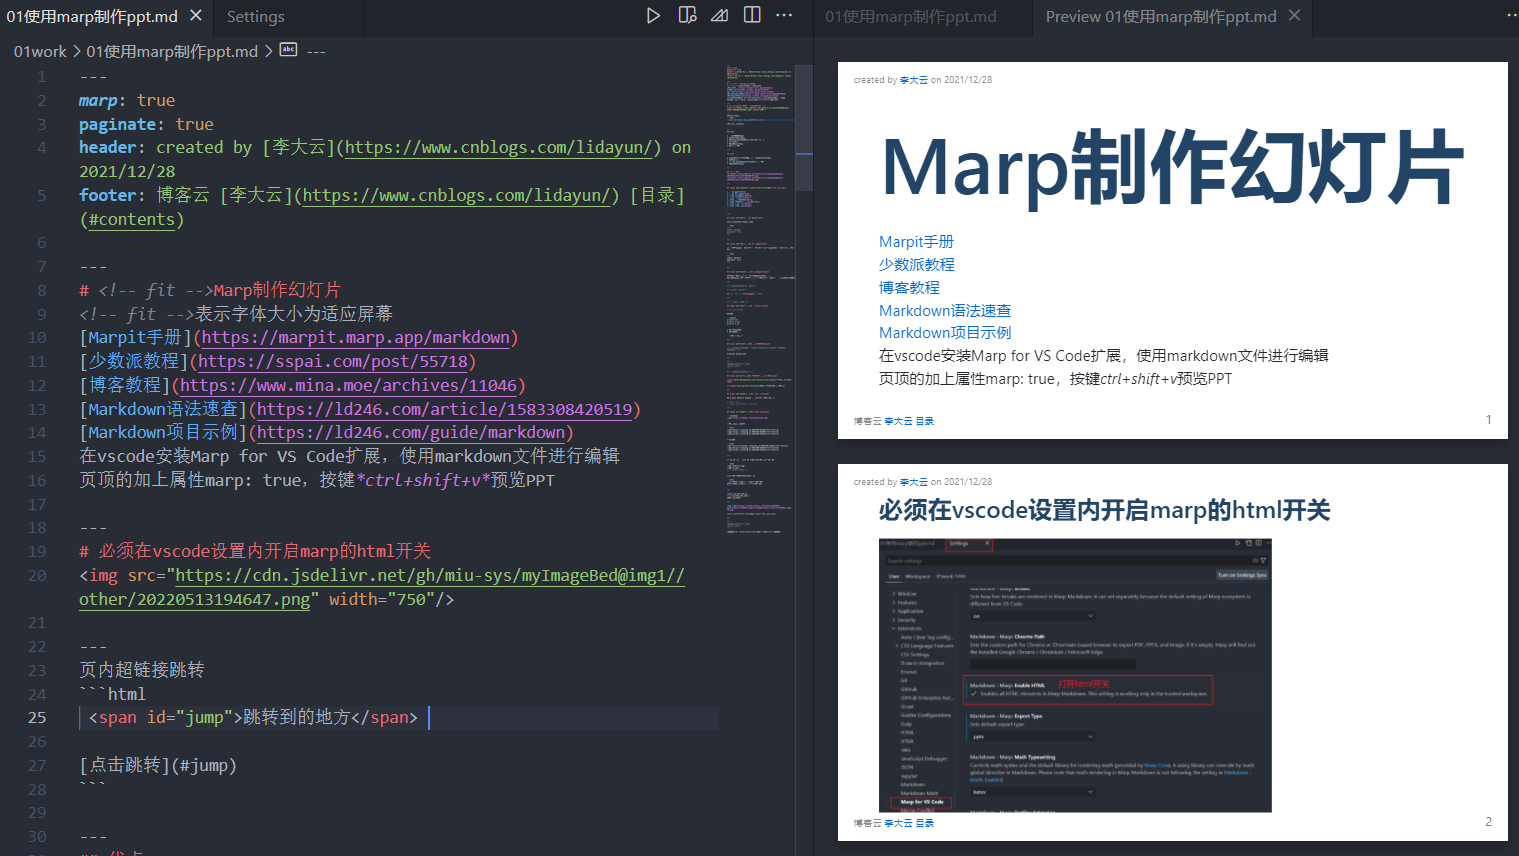Click page number 1 on the first slide
This screenshot has height=856, width=1519.
(x=1488, y=420)
